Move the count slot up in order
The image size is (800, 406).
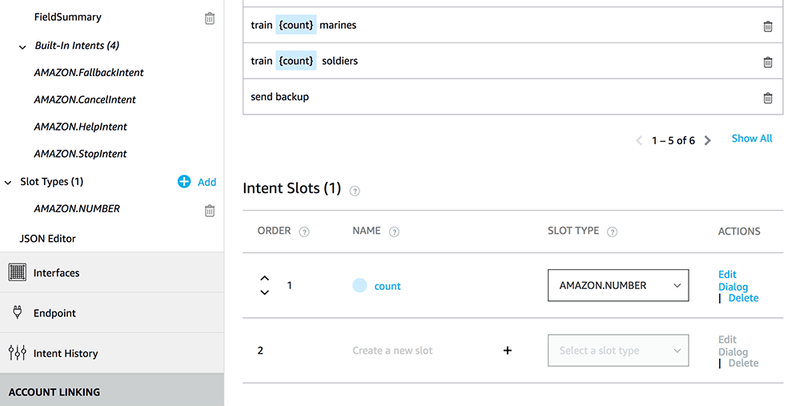pyautogui.click(x=264, y=279)
